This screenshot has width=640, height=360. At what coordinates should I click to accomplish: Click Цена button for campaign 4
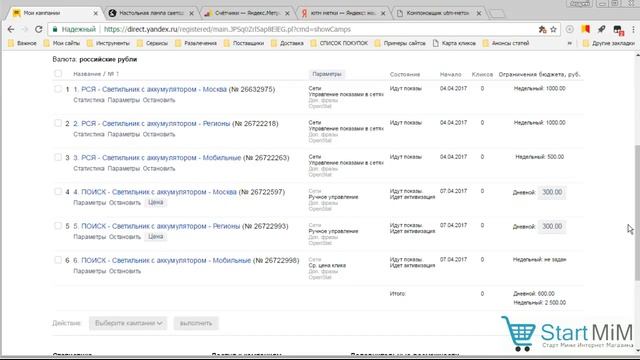[x=156, y=202]
